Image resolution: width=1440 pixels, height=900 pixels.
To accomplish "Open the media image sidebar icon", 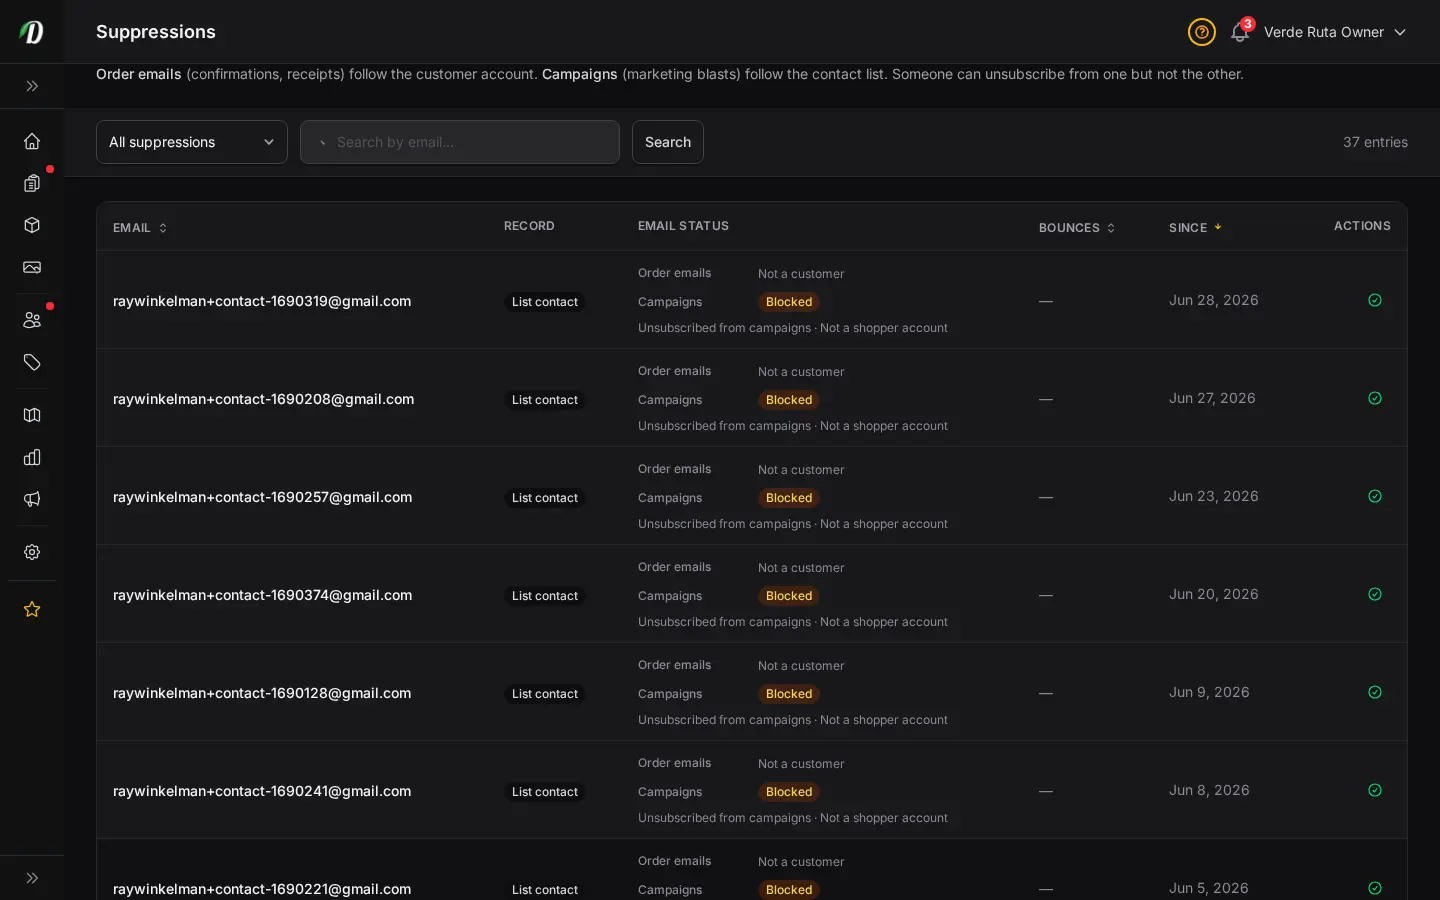I will pos(32,267).
